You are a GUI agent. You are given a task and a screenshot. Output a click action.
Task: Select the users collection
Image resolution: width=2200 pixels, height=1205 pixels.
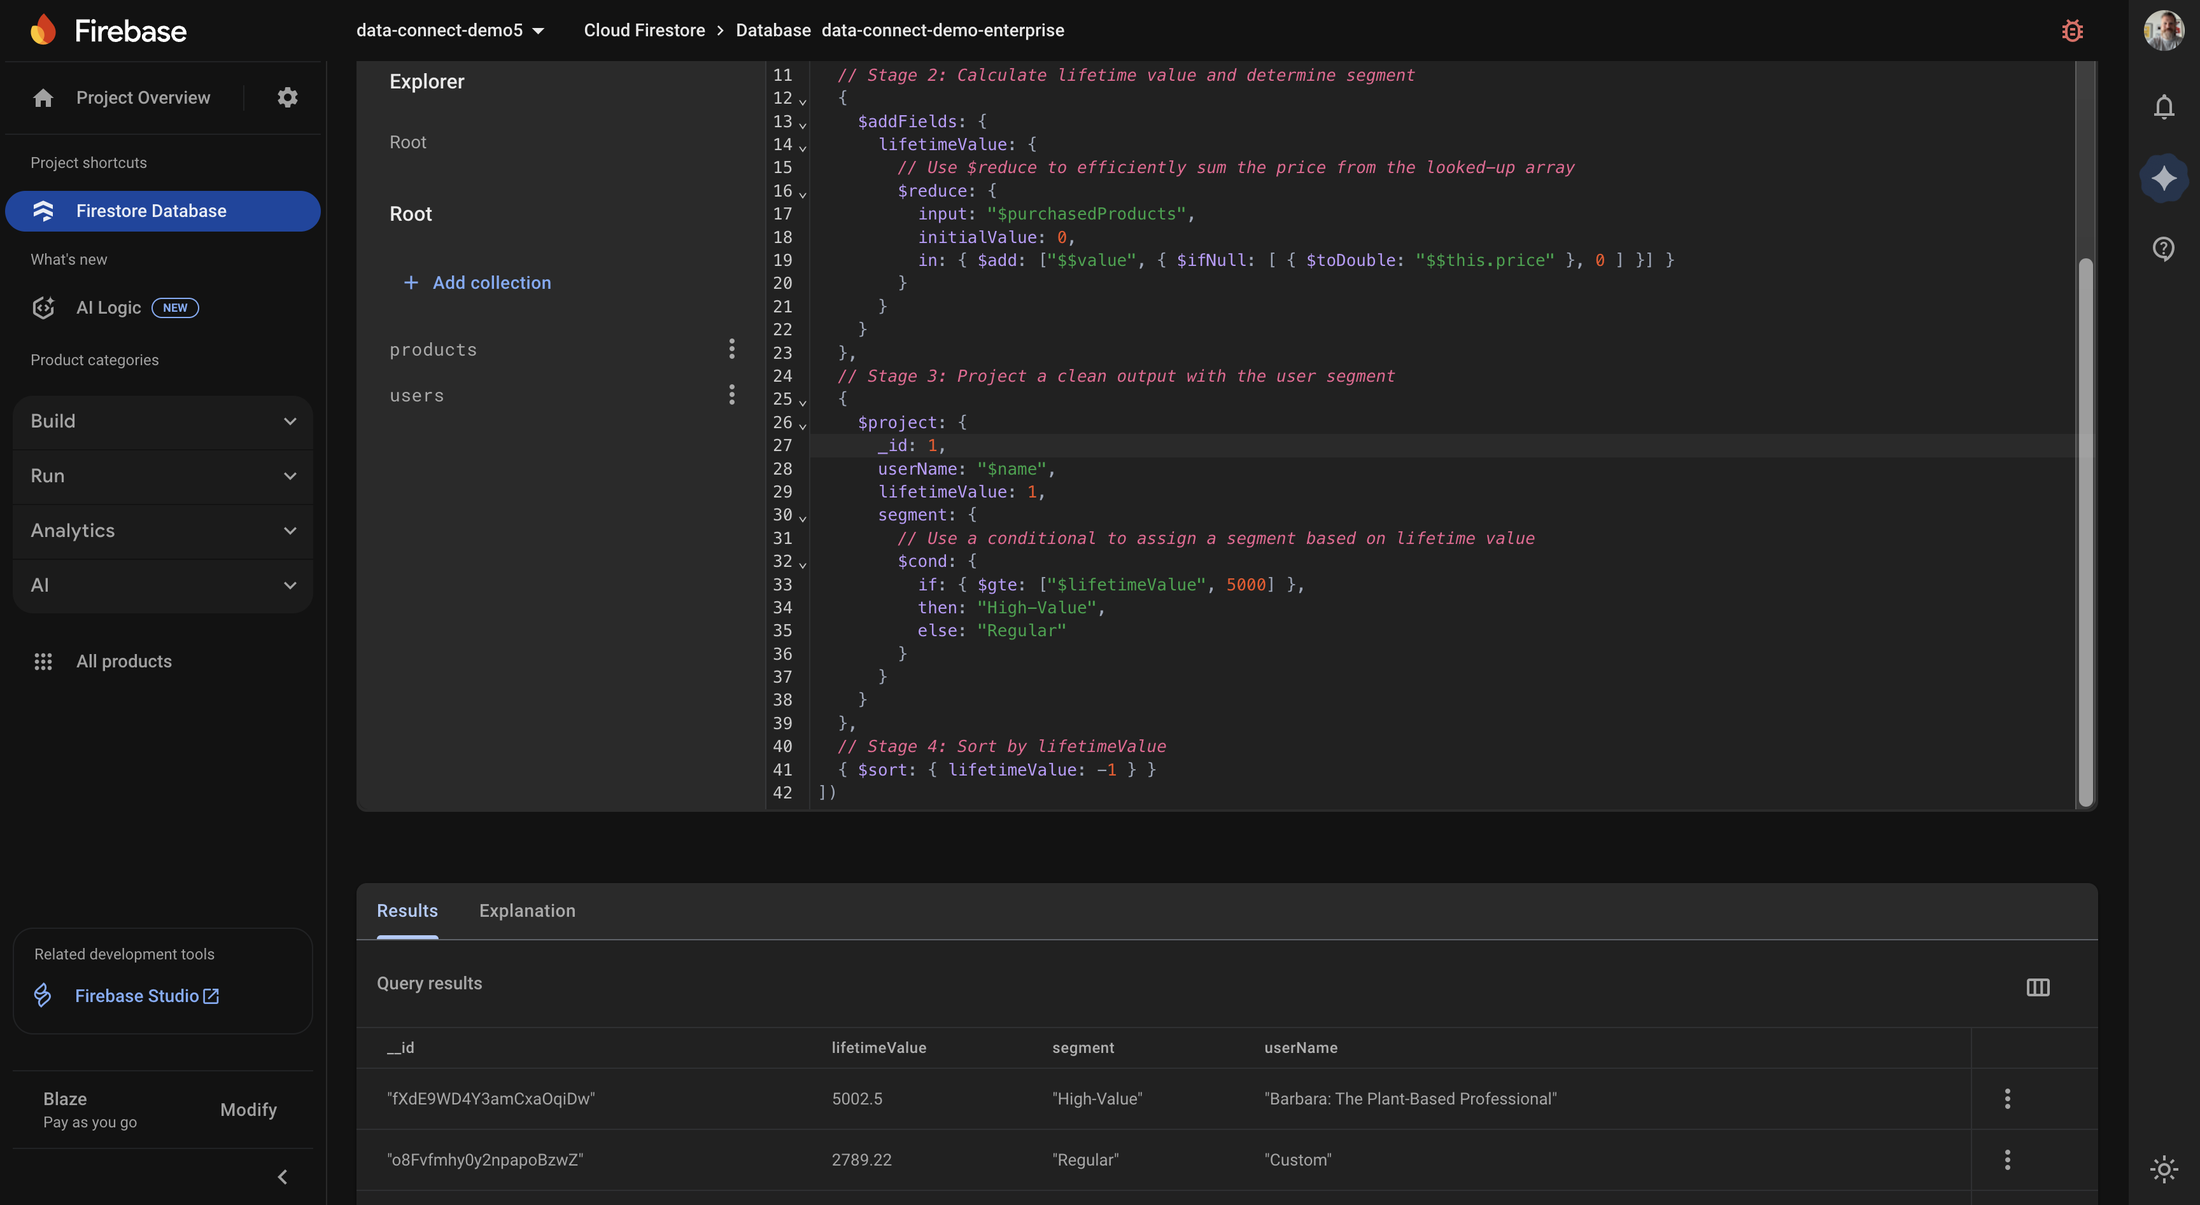(x=417, y=395)
